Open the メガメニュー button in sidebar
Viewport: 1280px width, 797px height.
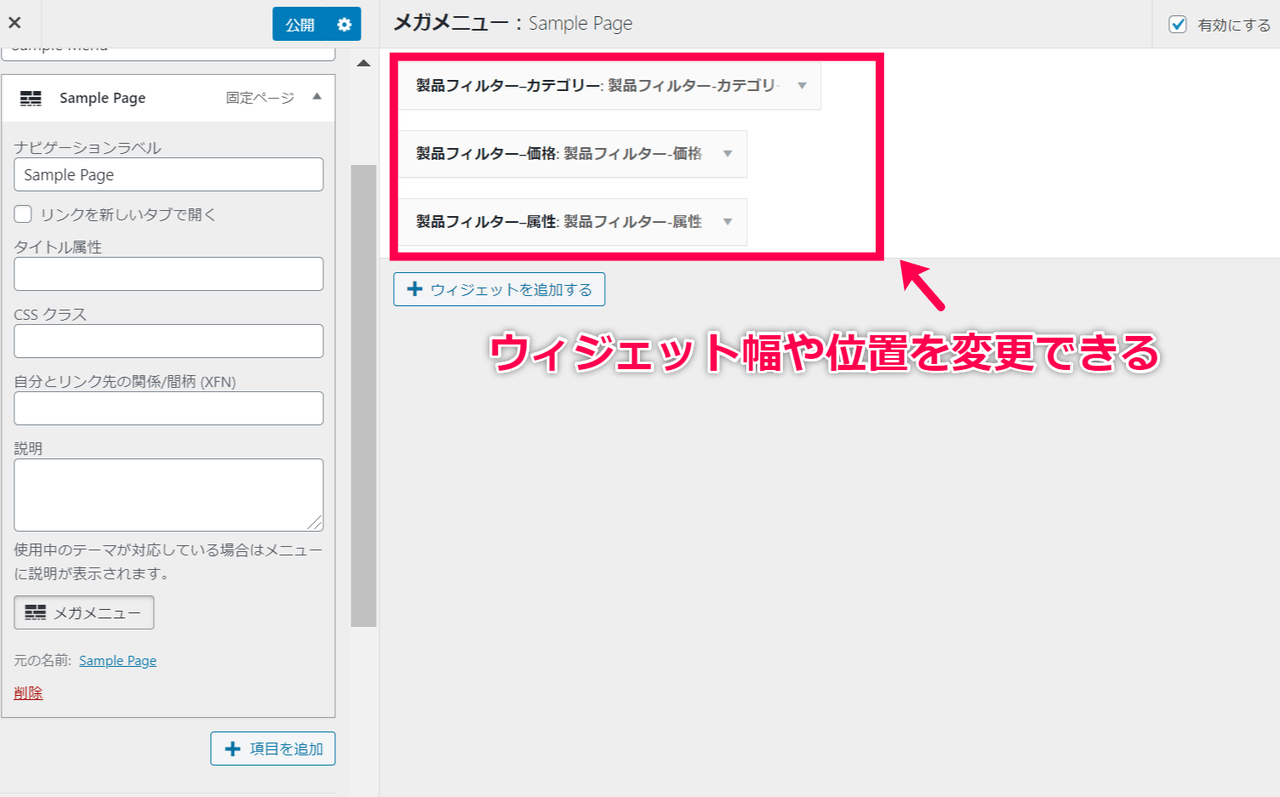84,613
